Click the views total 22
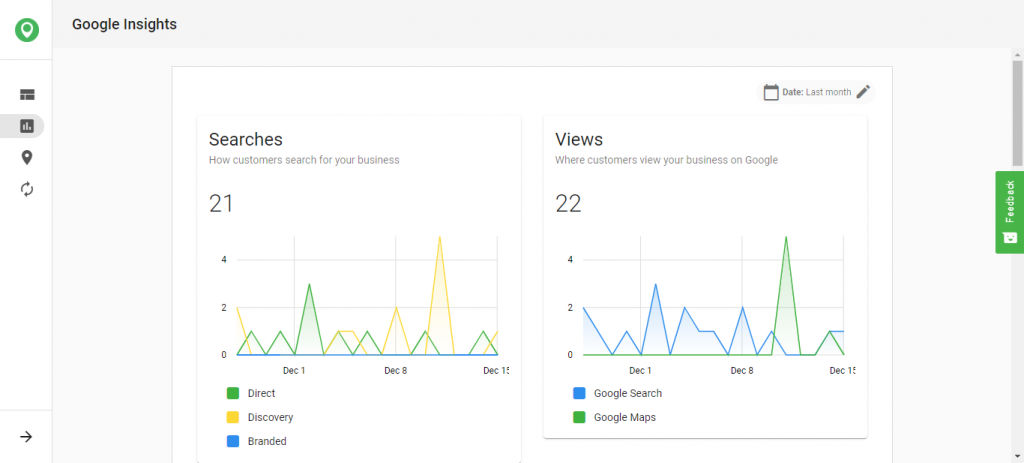Viewport: 1024px width, 463px height. [568, 204]
